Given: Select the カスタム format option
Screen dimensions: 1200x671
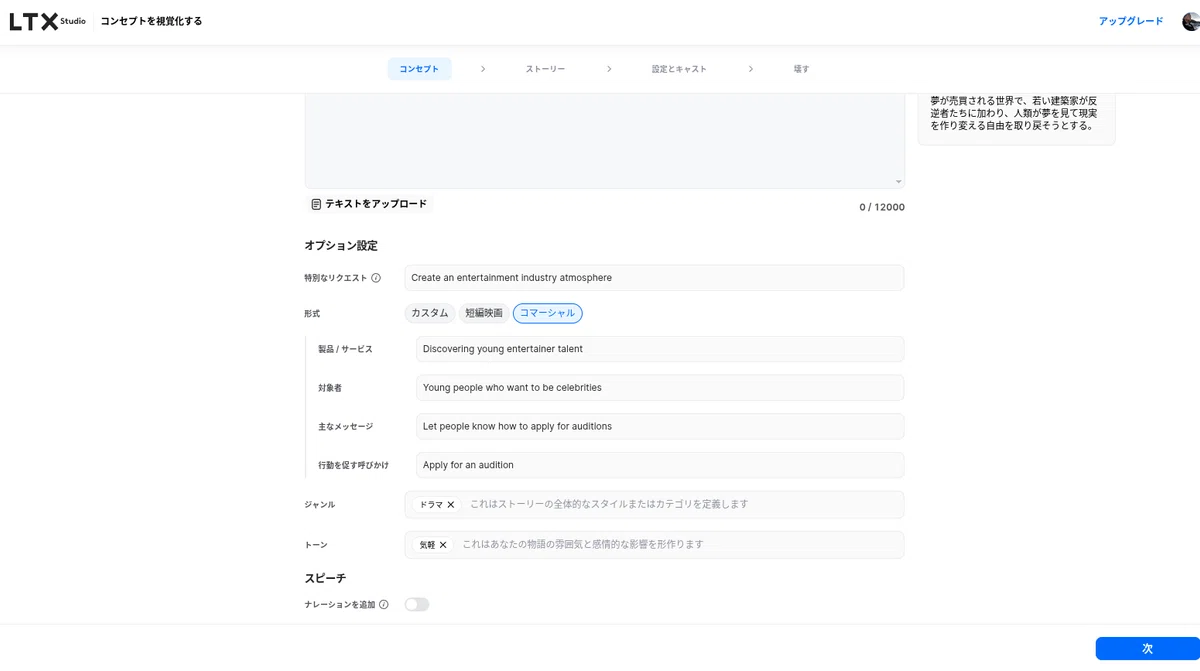Looking at the screenshot, I should pyautogui.click(x=430, y=313).
